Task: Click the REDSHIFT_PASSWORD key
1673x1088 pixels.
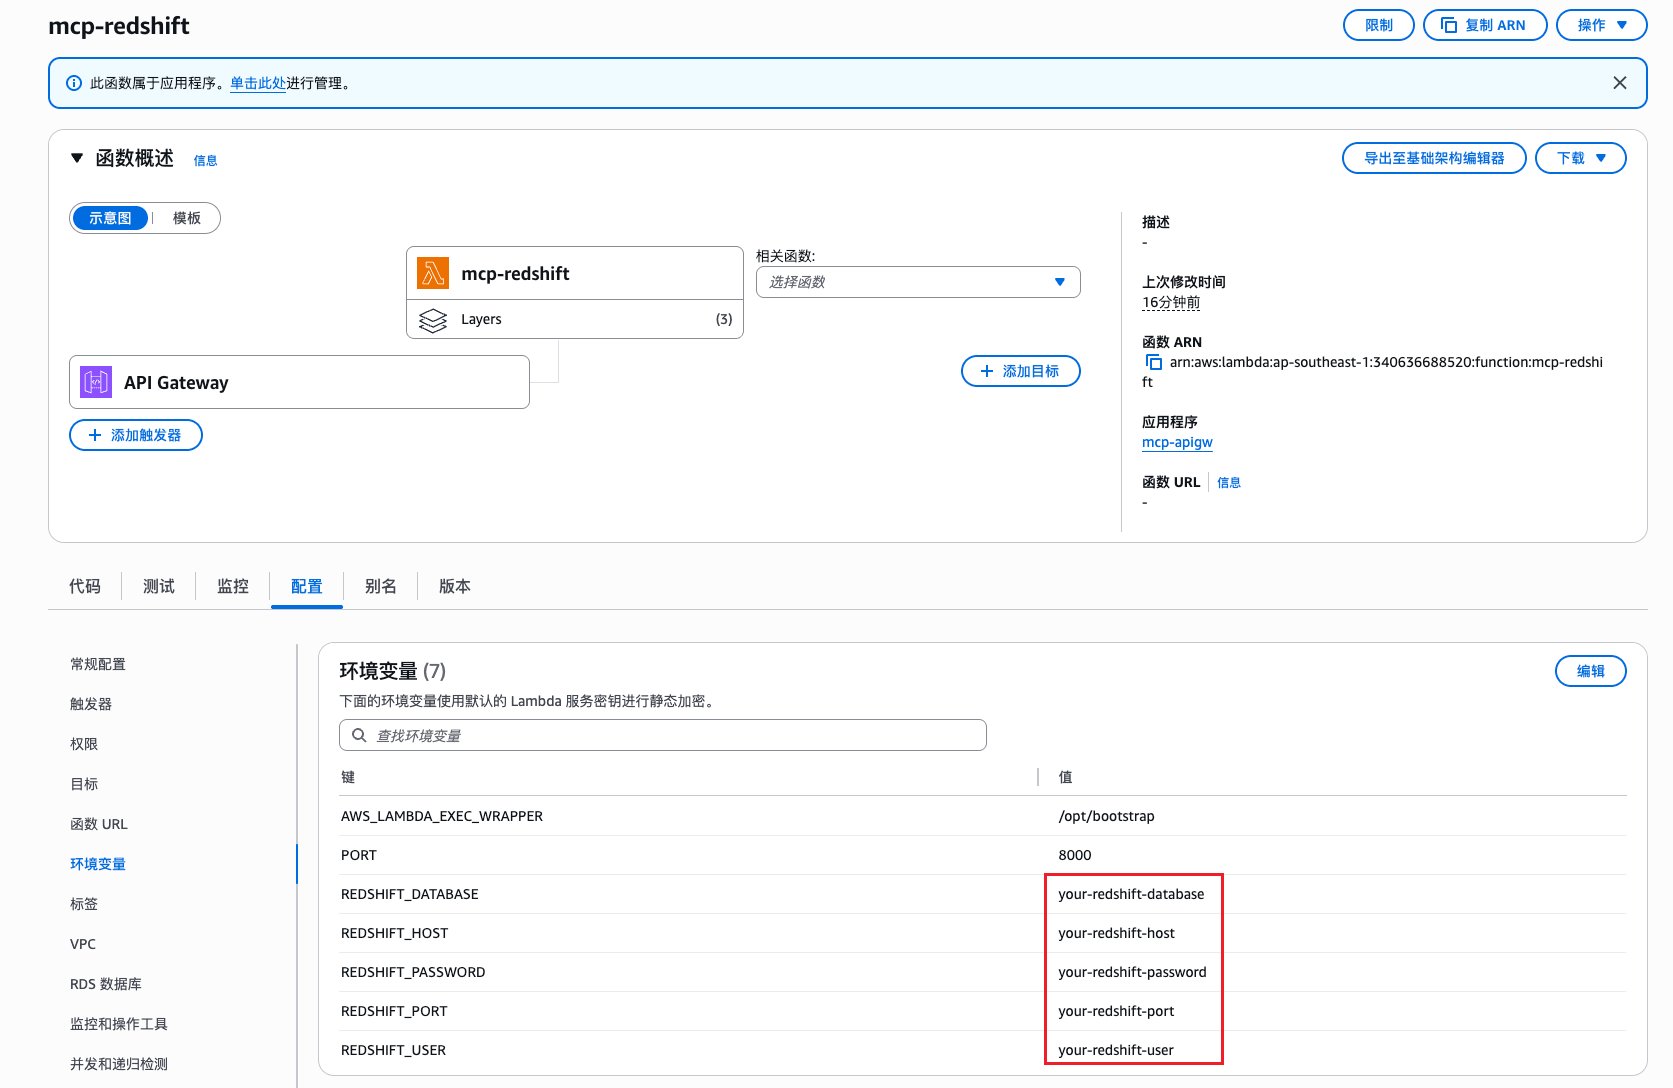Action: click(413, 972)
